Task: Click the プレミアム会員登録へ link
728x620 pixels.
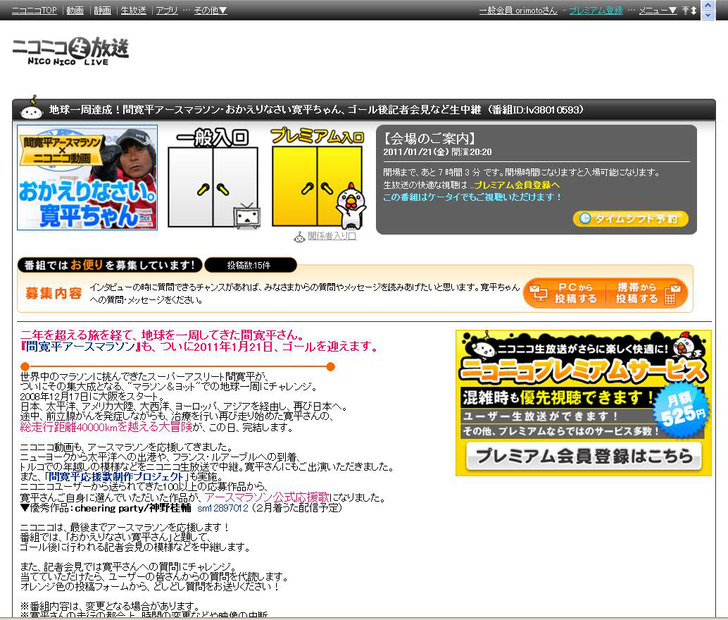Action: coord(517,185)
